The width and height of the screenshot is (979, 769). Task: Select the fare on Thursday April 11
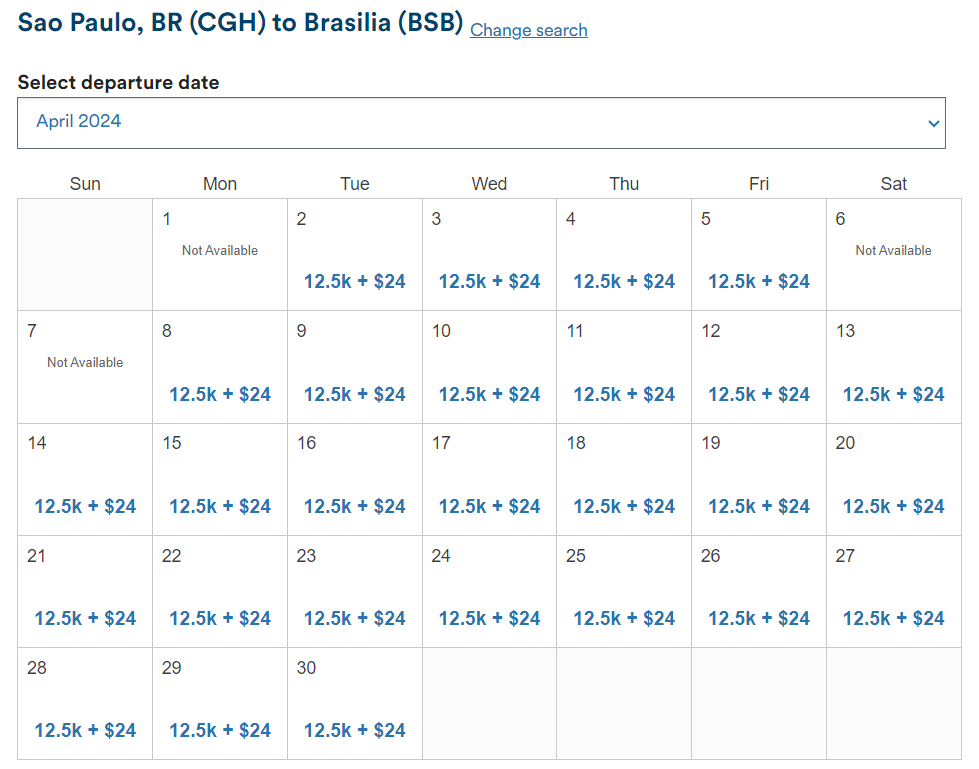coord(623,393)
